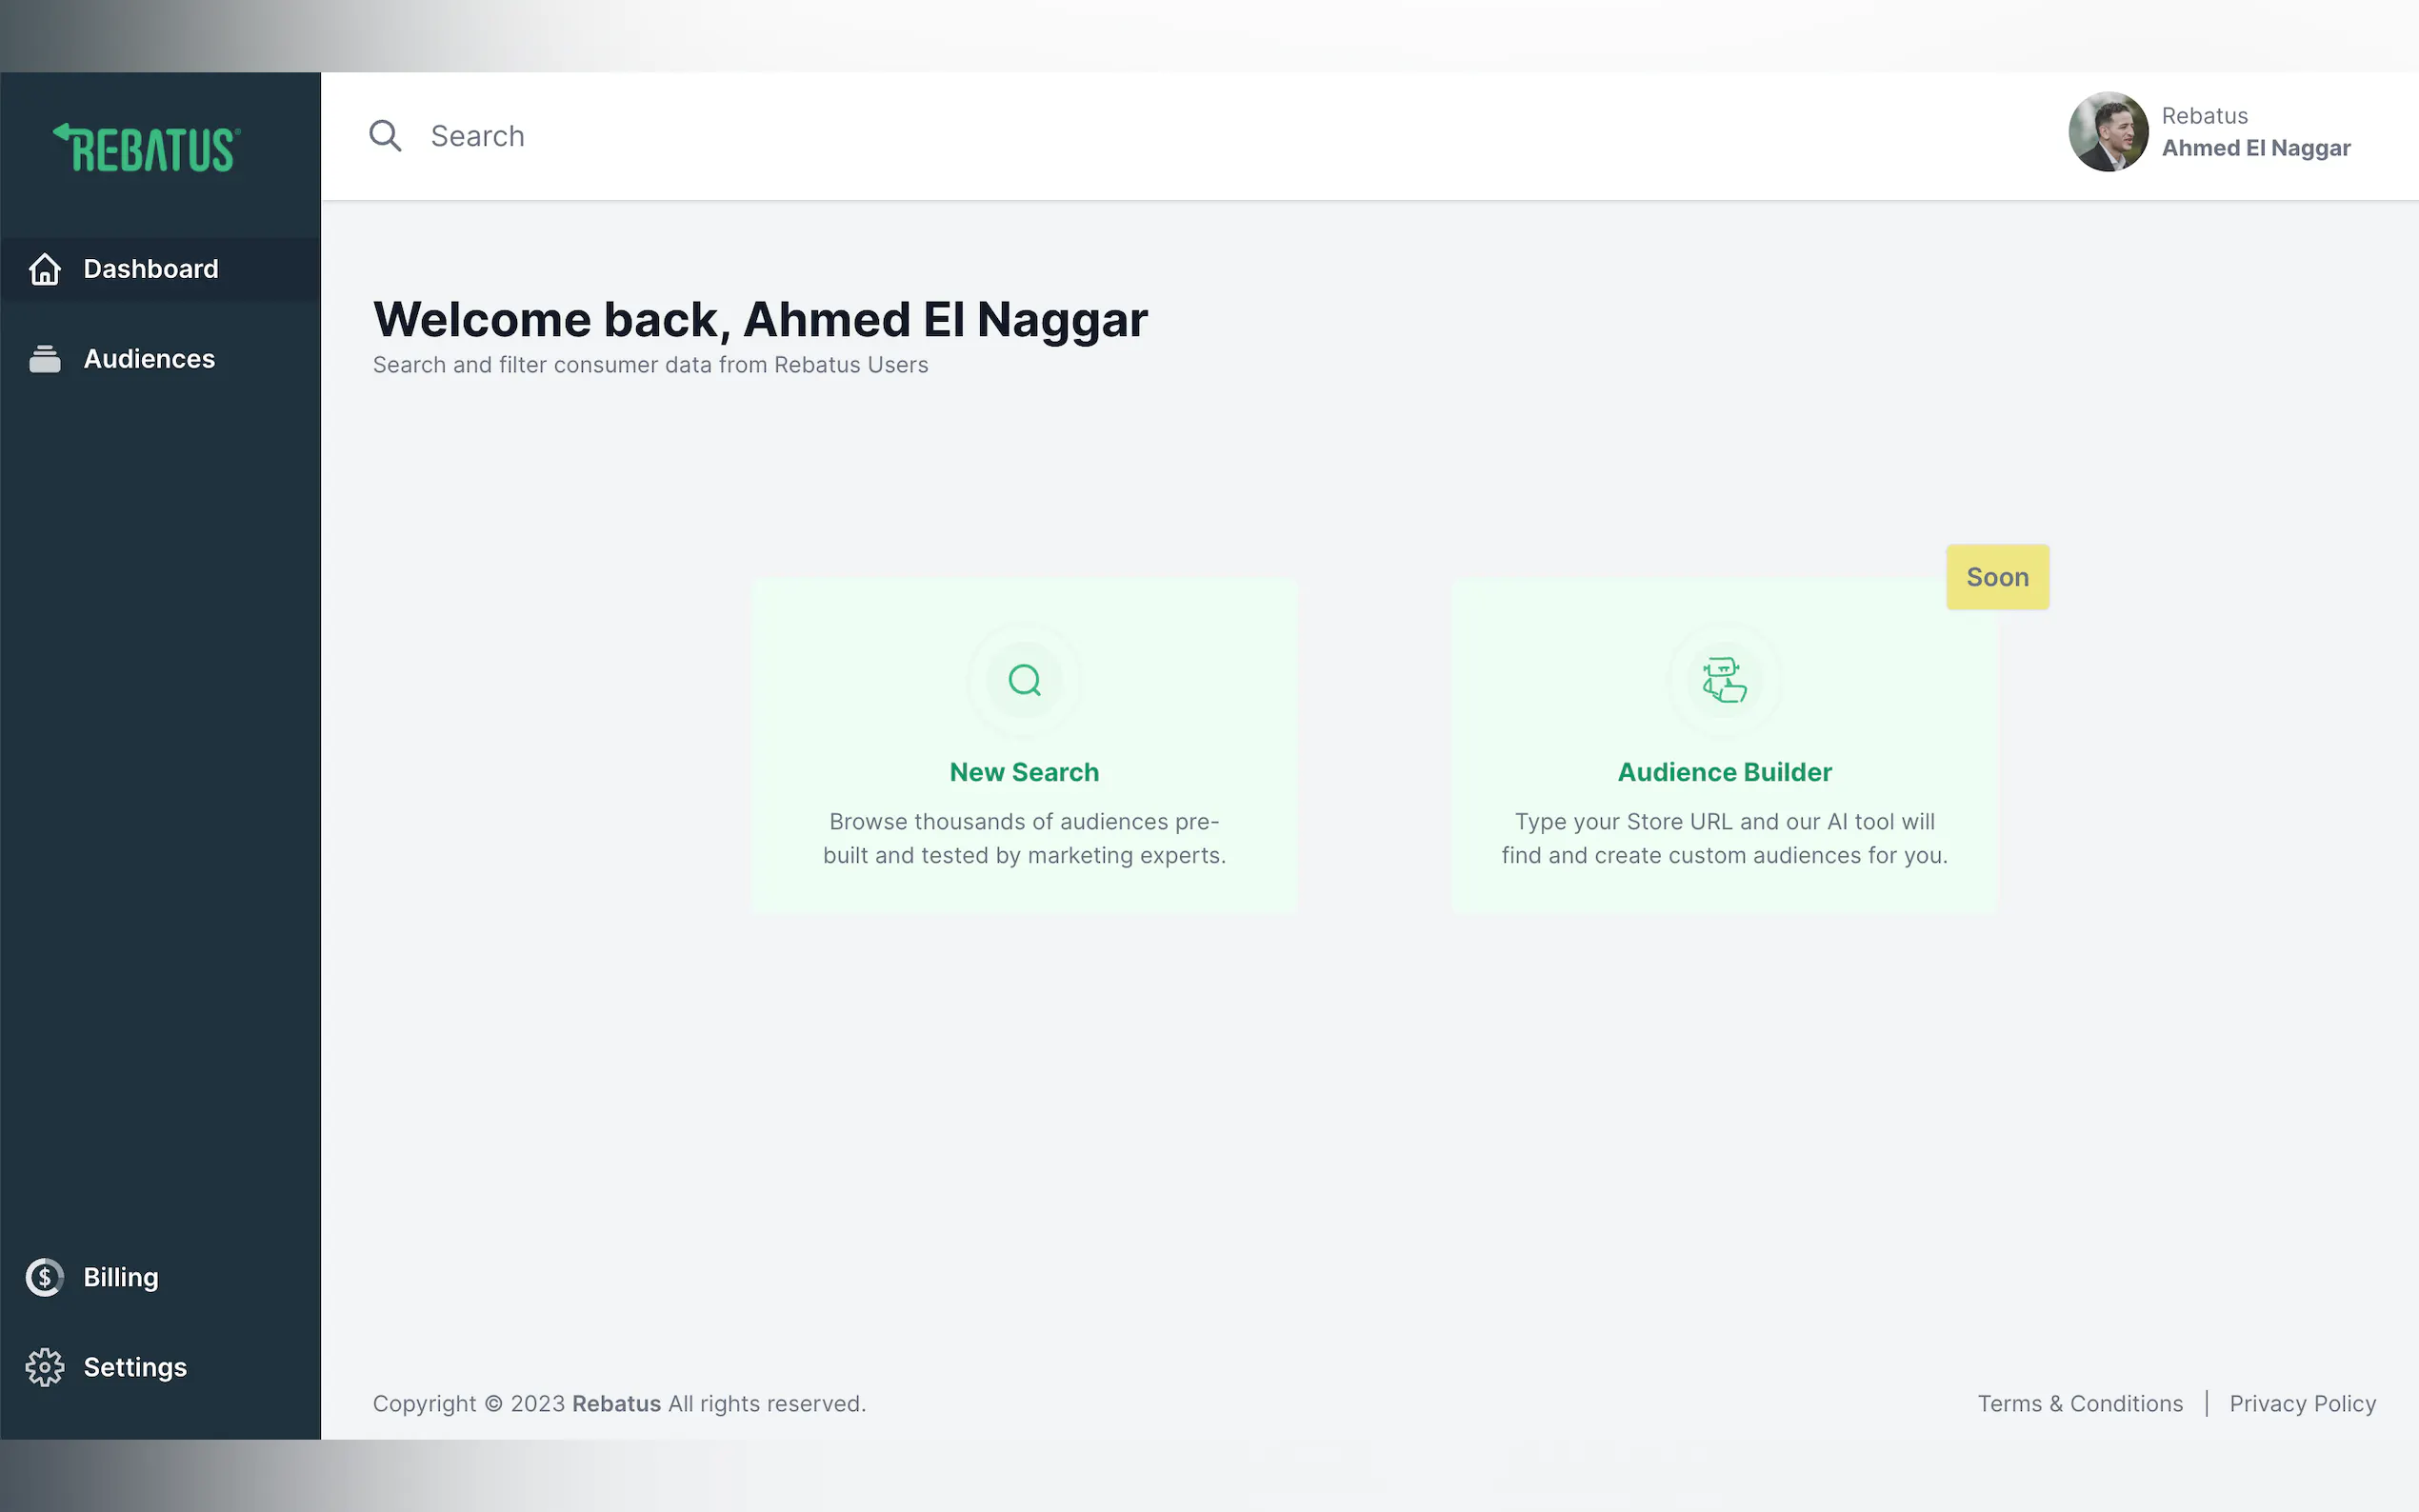The image size is (2419, 1512).
Task: Go to the Billing menu item
Action: 121,1277
